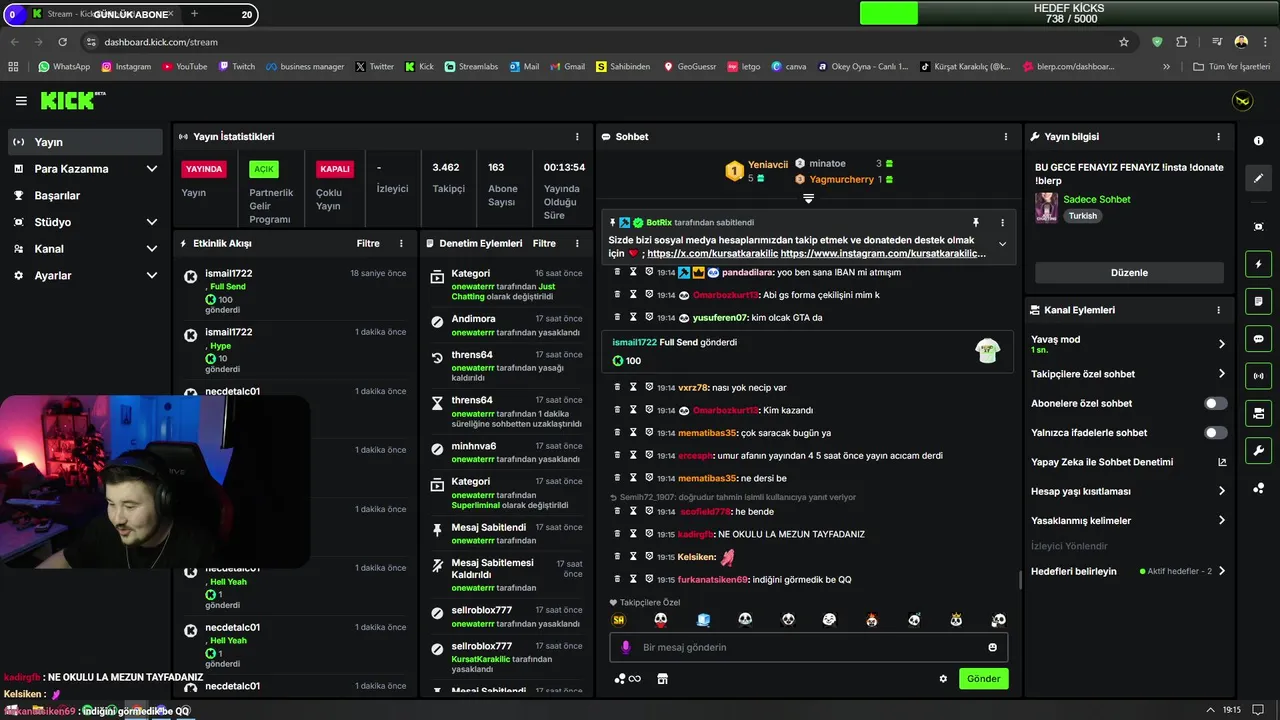Viewport: 1280px width, 720px height.
Task: Click the channel points infinity icon below the message box
Action: tap(628, 679)
